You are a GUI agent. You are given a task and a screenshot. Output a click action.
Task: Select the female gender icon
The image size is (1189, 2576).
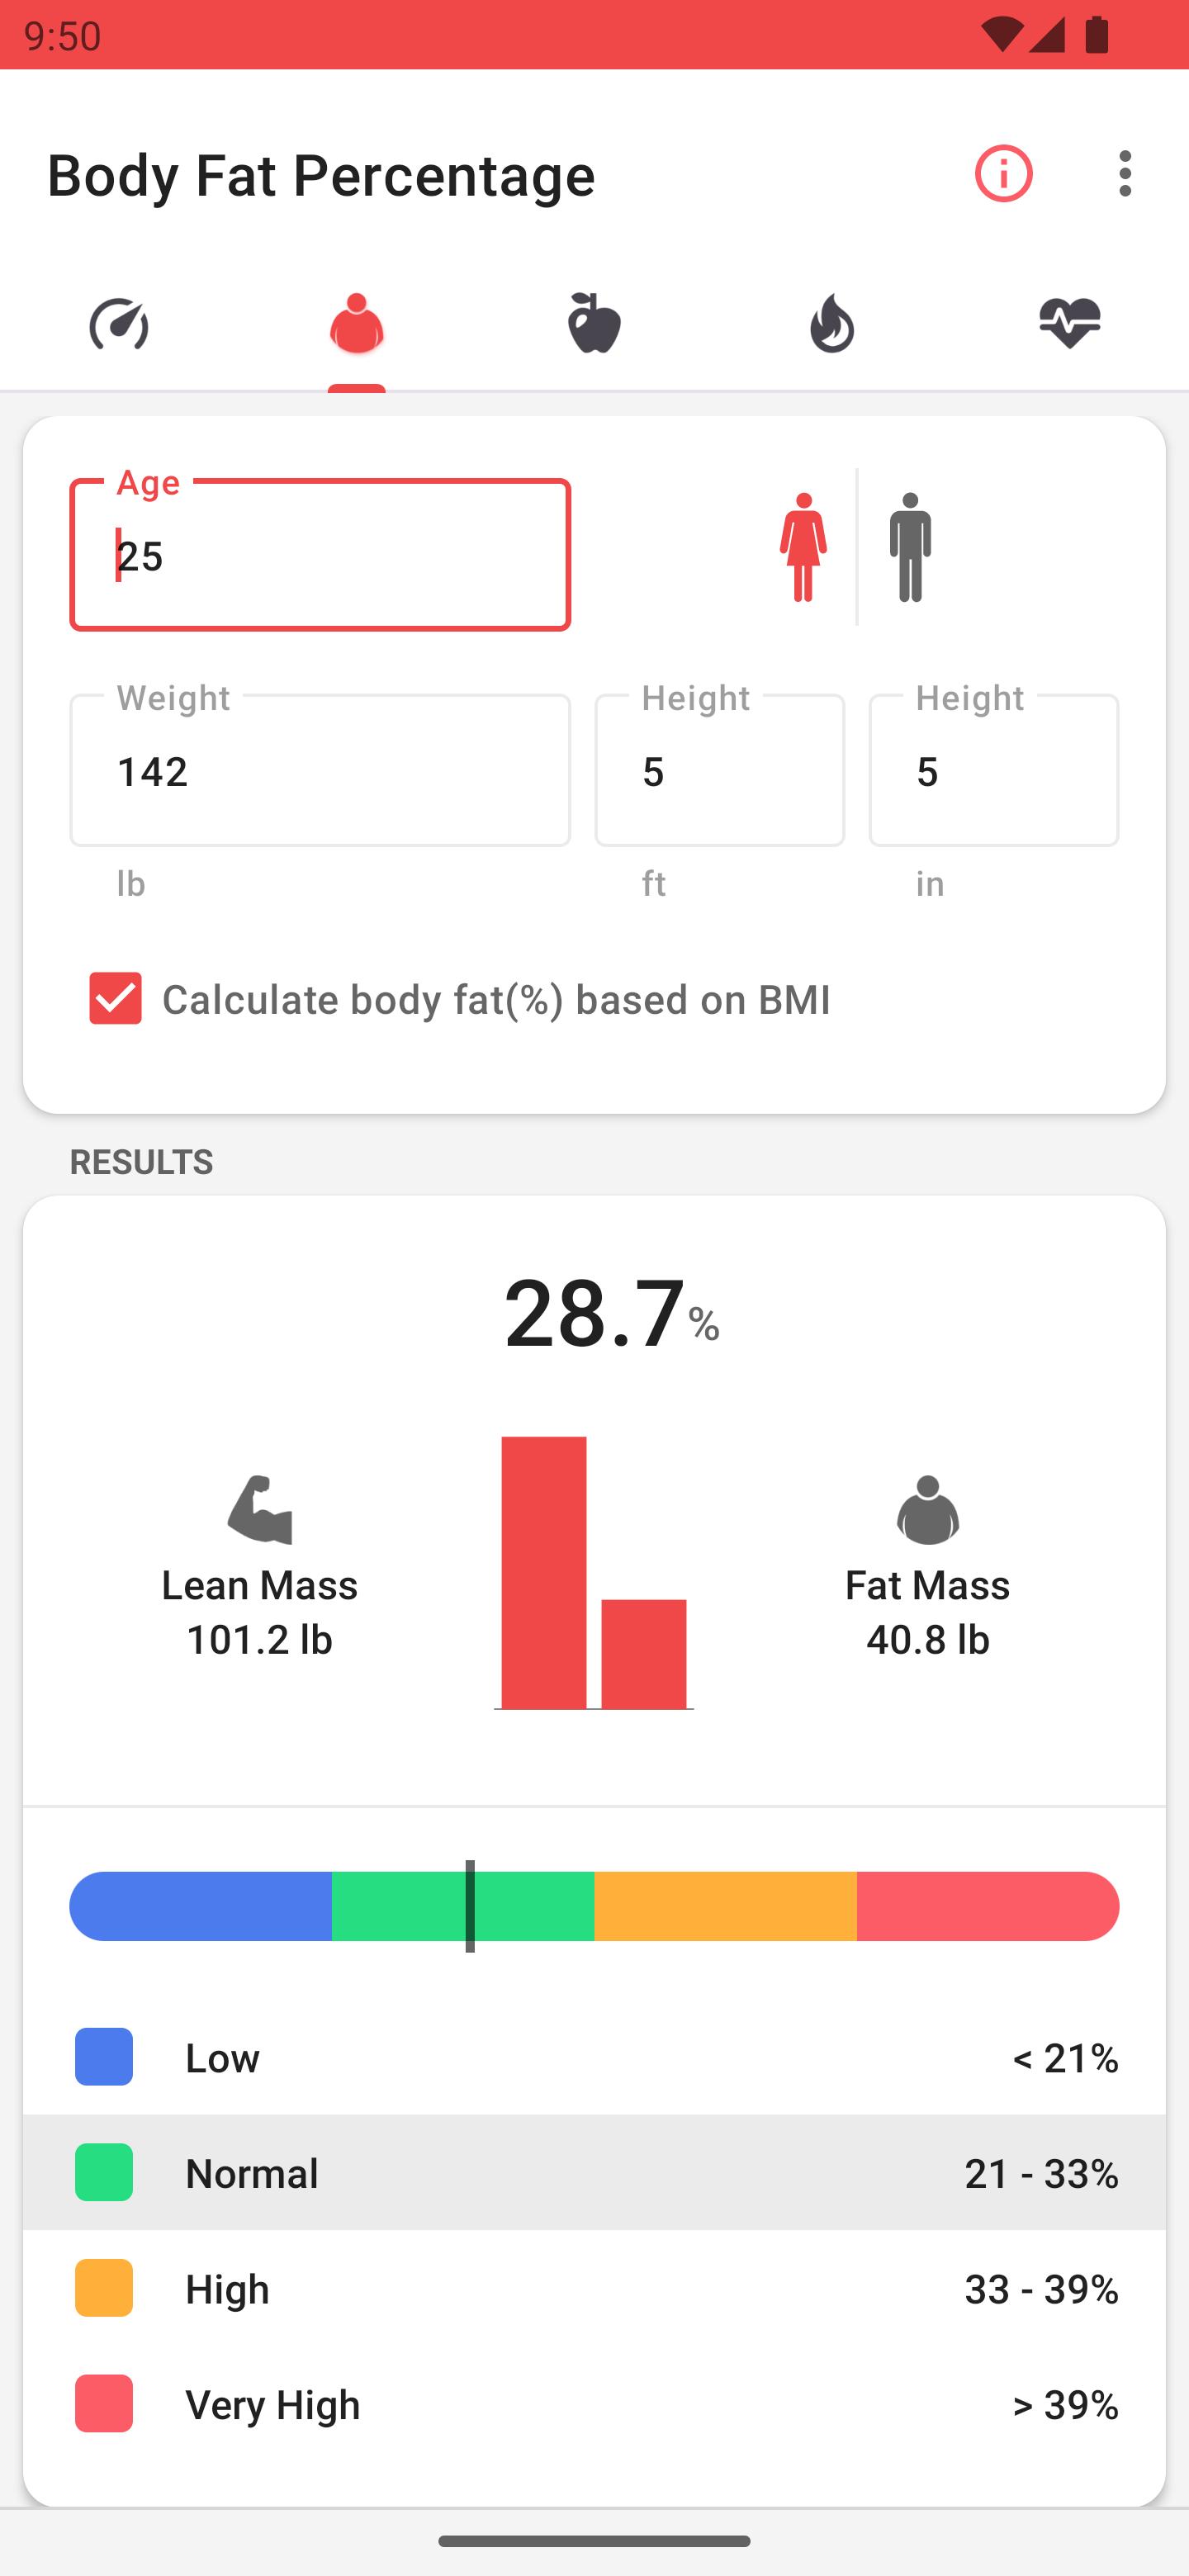click(803, 547)
